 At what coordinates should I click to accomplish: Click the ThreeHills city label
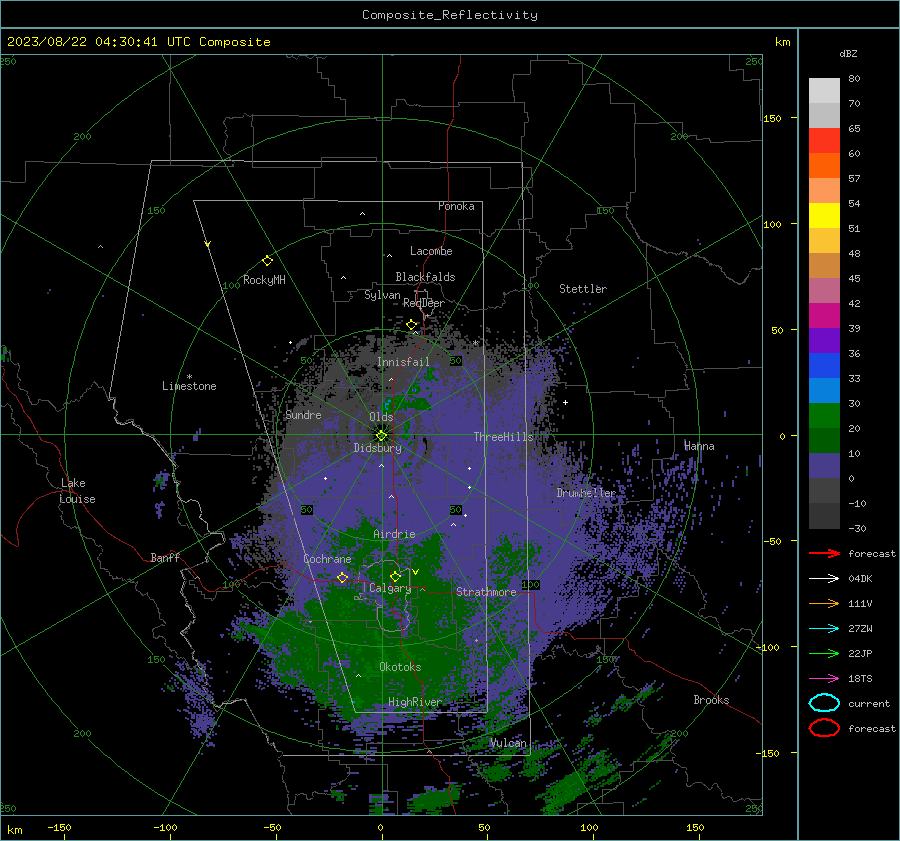tap(503, 437)
